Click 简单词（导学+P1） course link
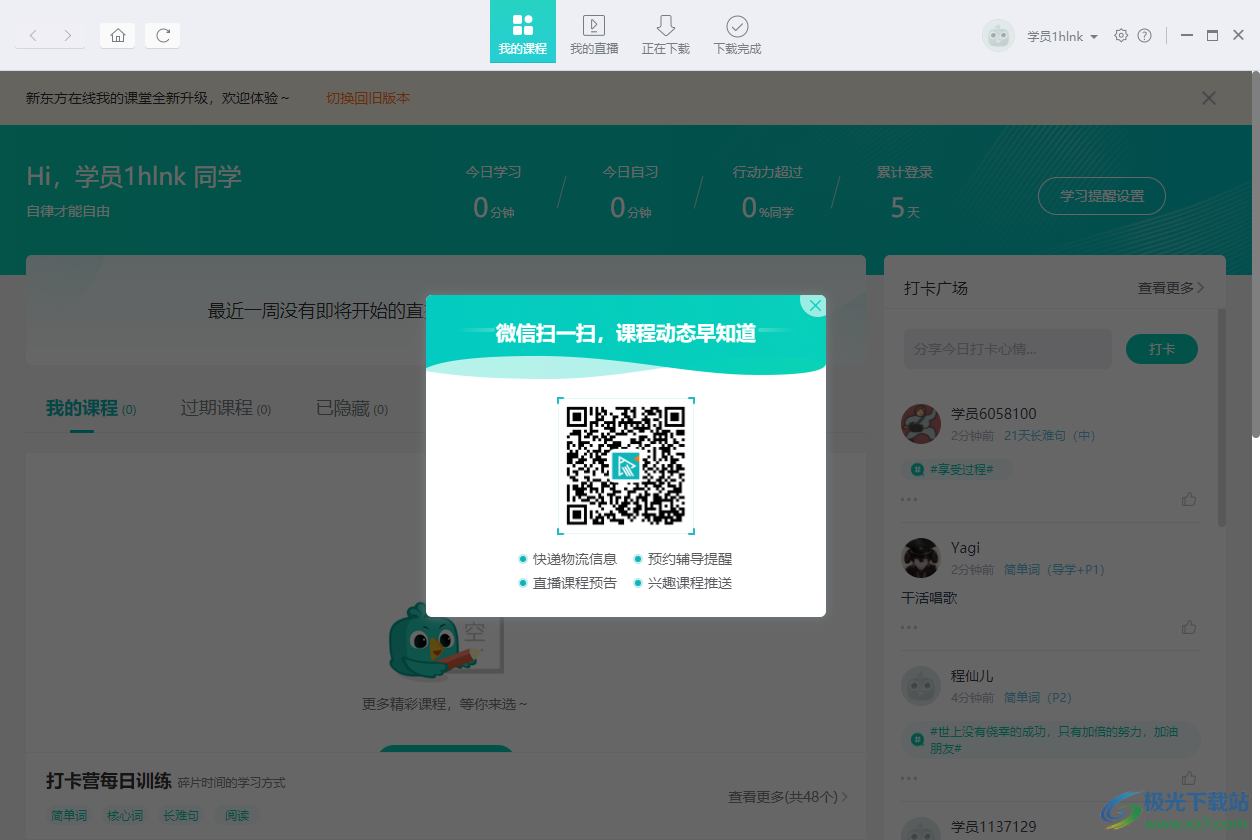 (1054, 570)
